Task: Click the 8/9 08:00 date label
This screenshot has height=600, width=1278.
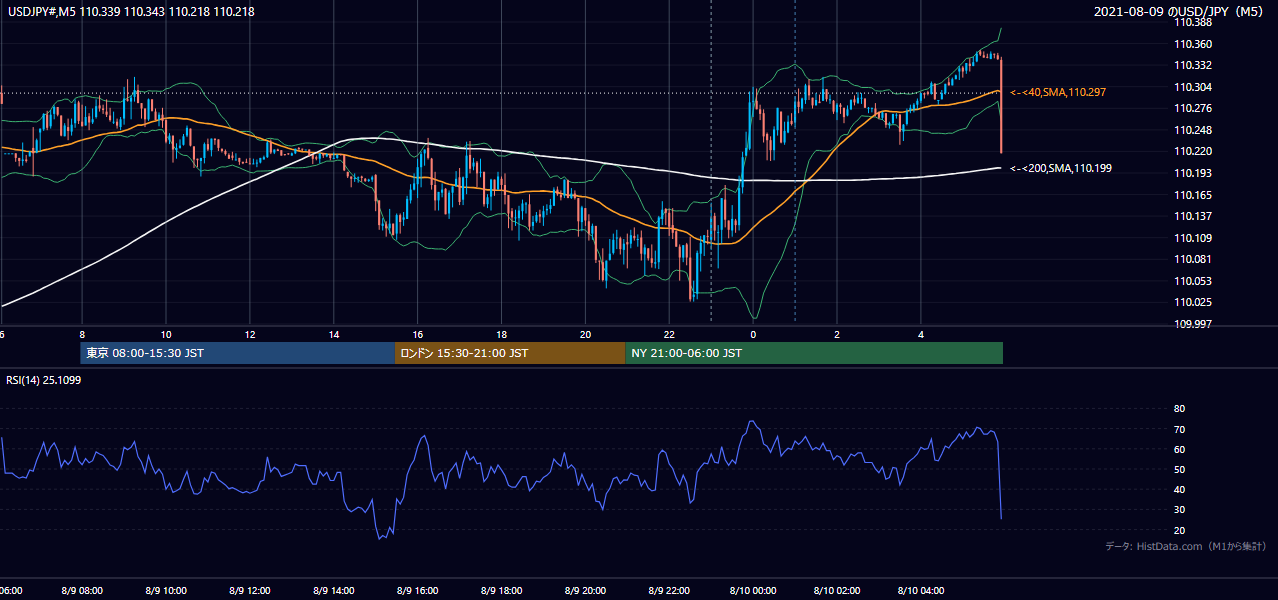Action: 84,590
